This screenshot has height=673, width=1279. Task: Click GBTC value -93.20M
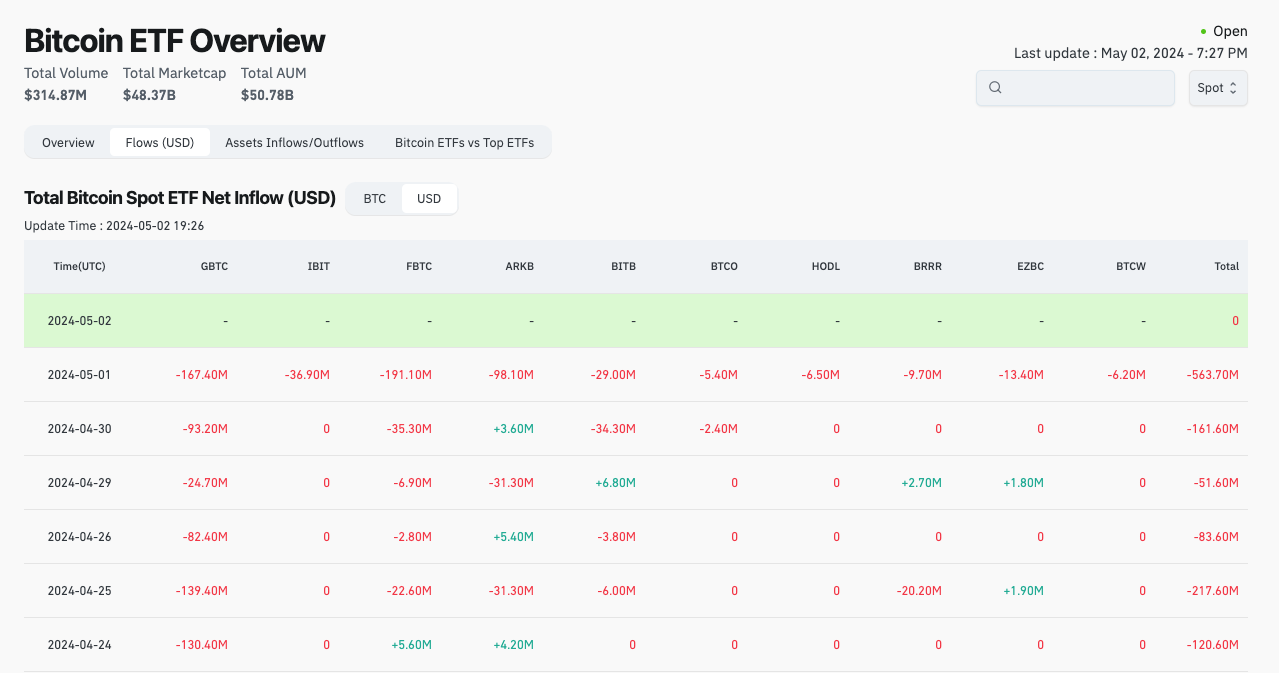pyautogui.click(x=205, y=429)
